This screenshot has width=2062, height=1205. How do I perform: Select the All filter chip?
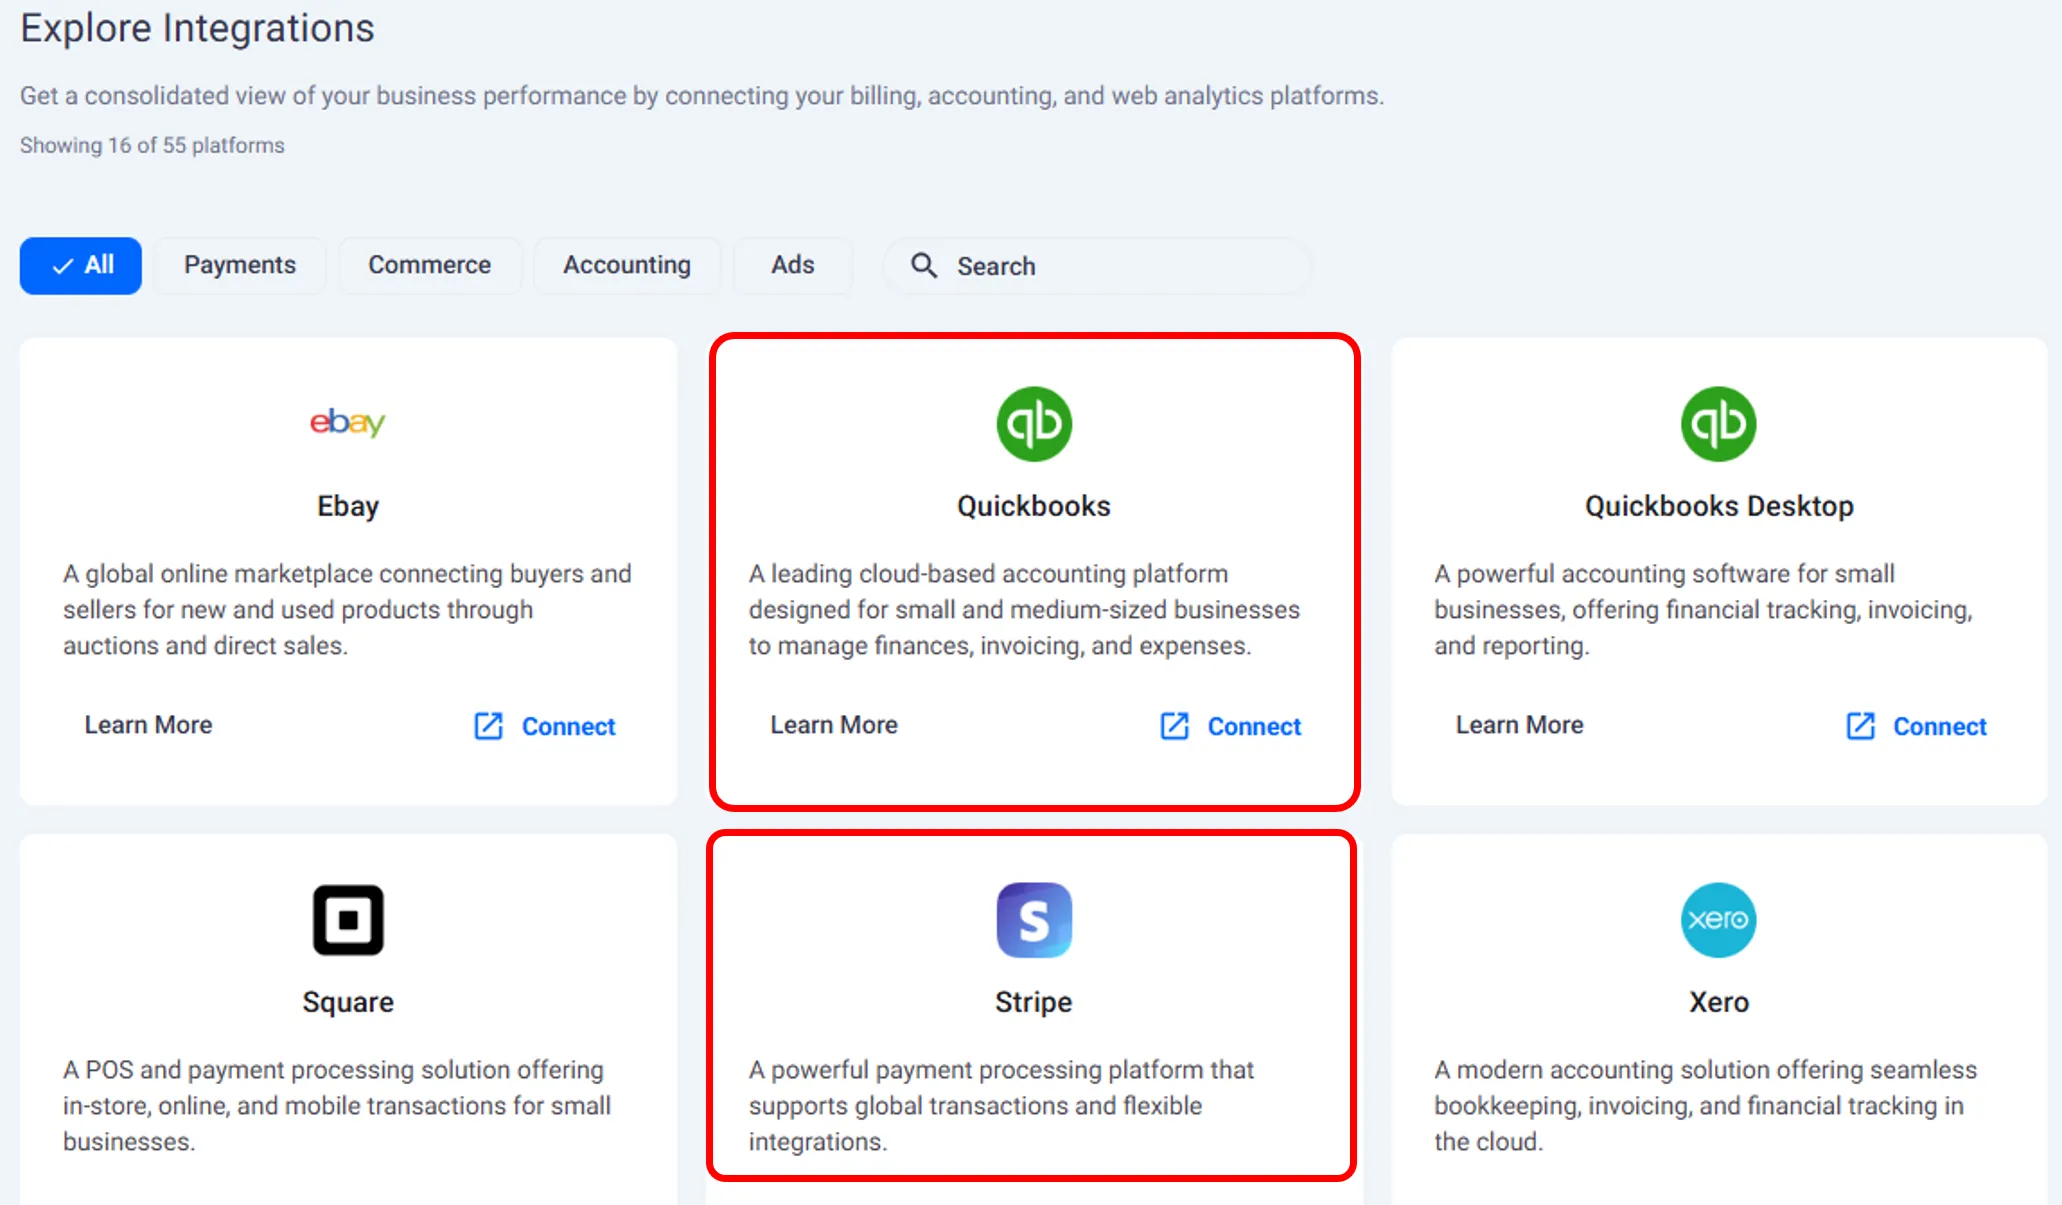click(81, 265)
